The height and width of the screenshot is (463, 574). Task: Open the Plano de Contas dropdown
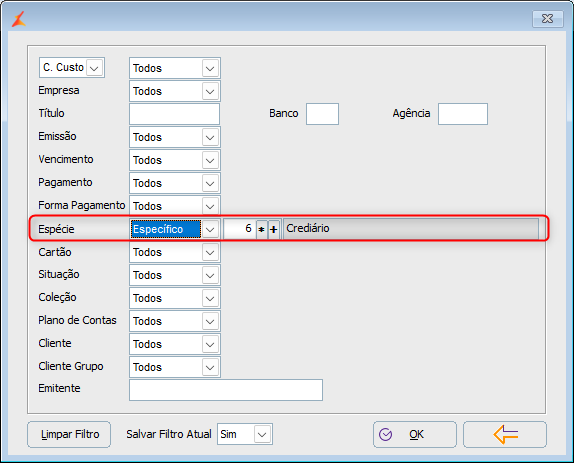coord(210,321)
